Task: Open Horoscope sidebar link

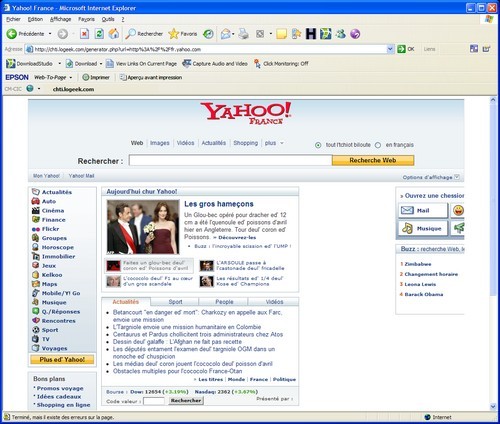Action: click(x=58, y=247)
